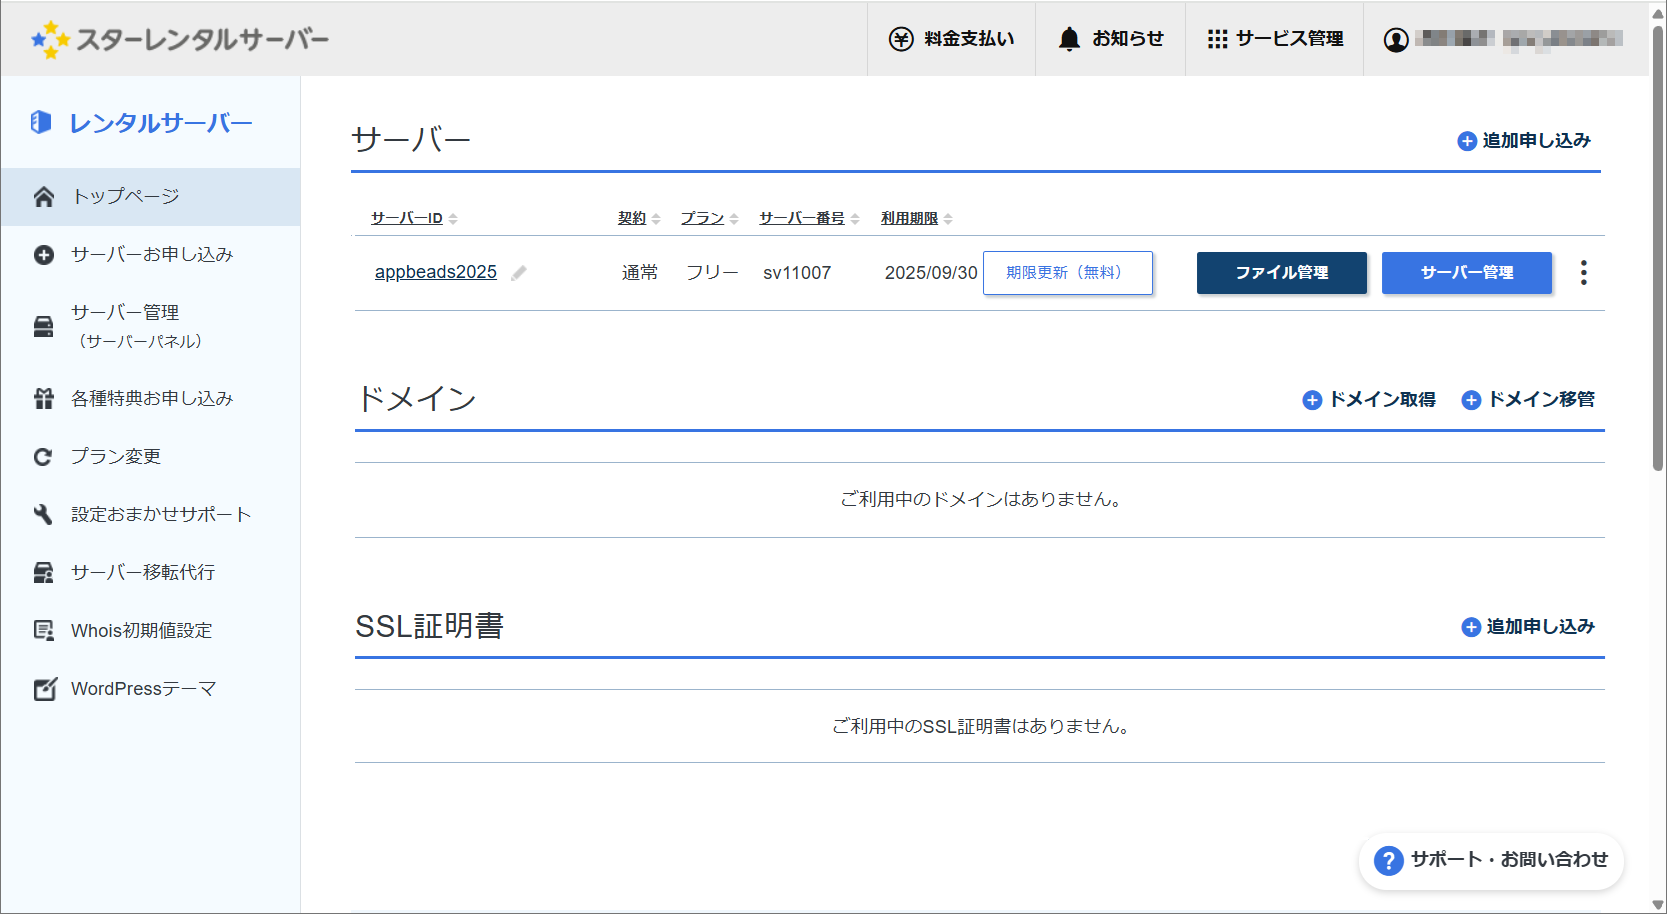Image resolution: width=1667 pixels, height=914 pixels.
Task: Click the ファイル管理 button
Action: tap(1282, 273)
